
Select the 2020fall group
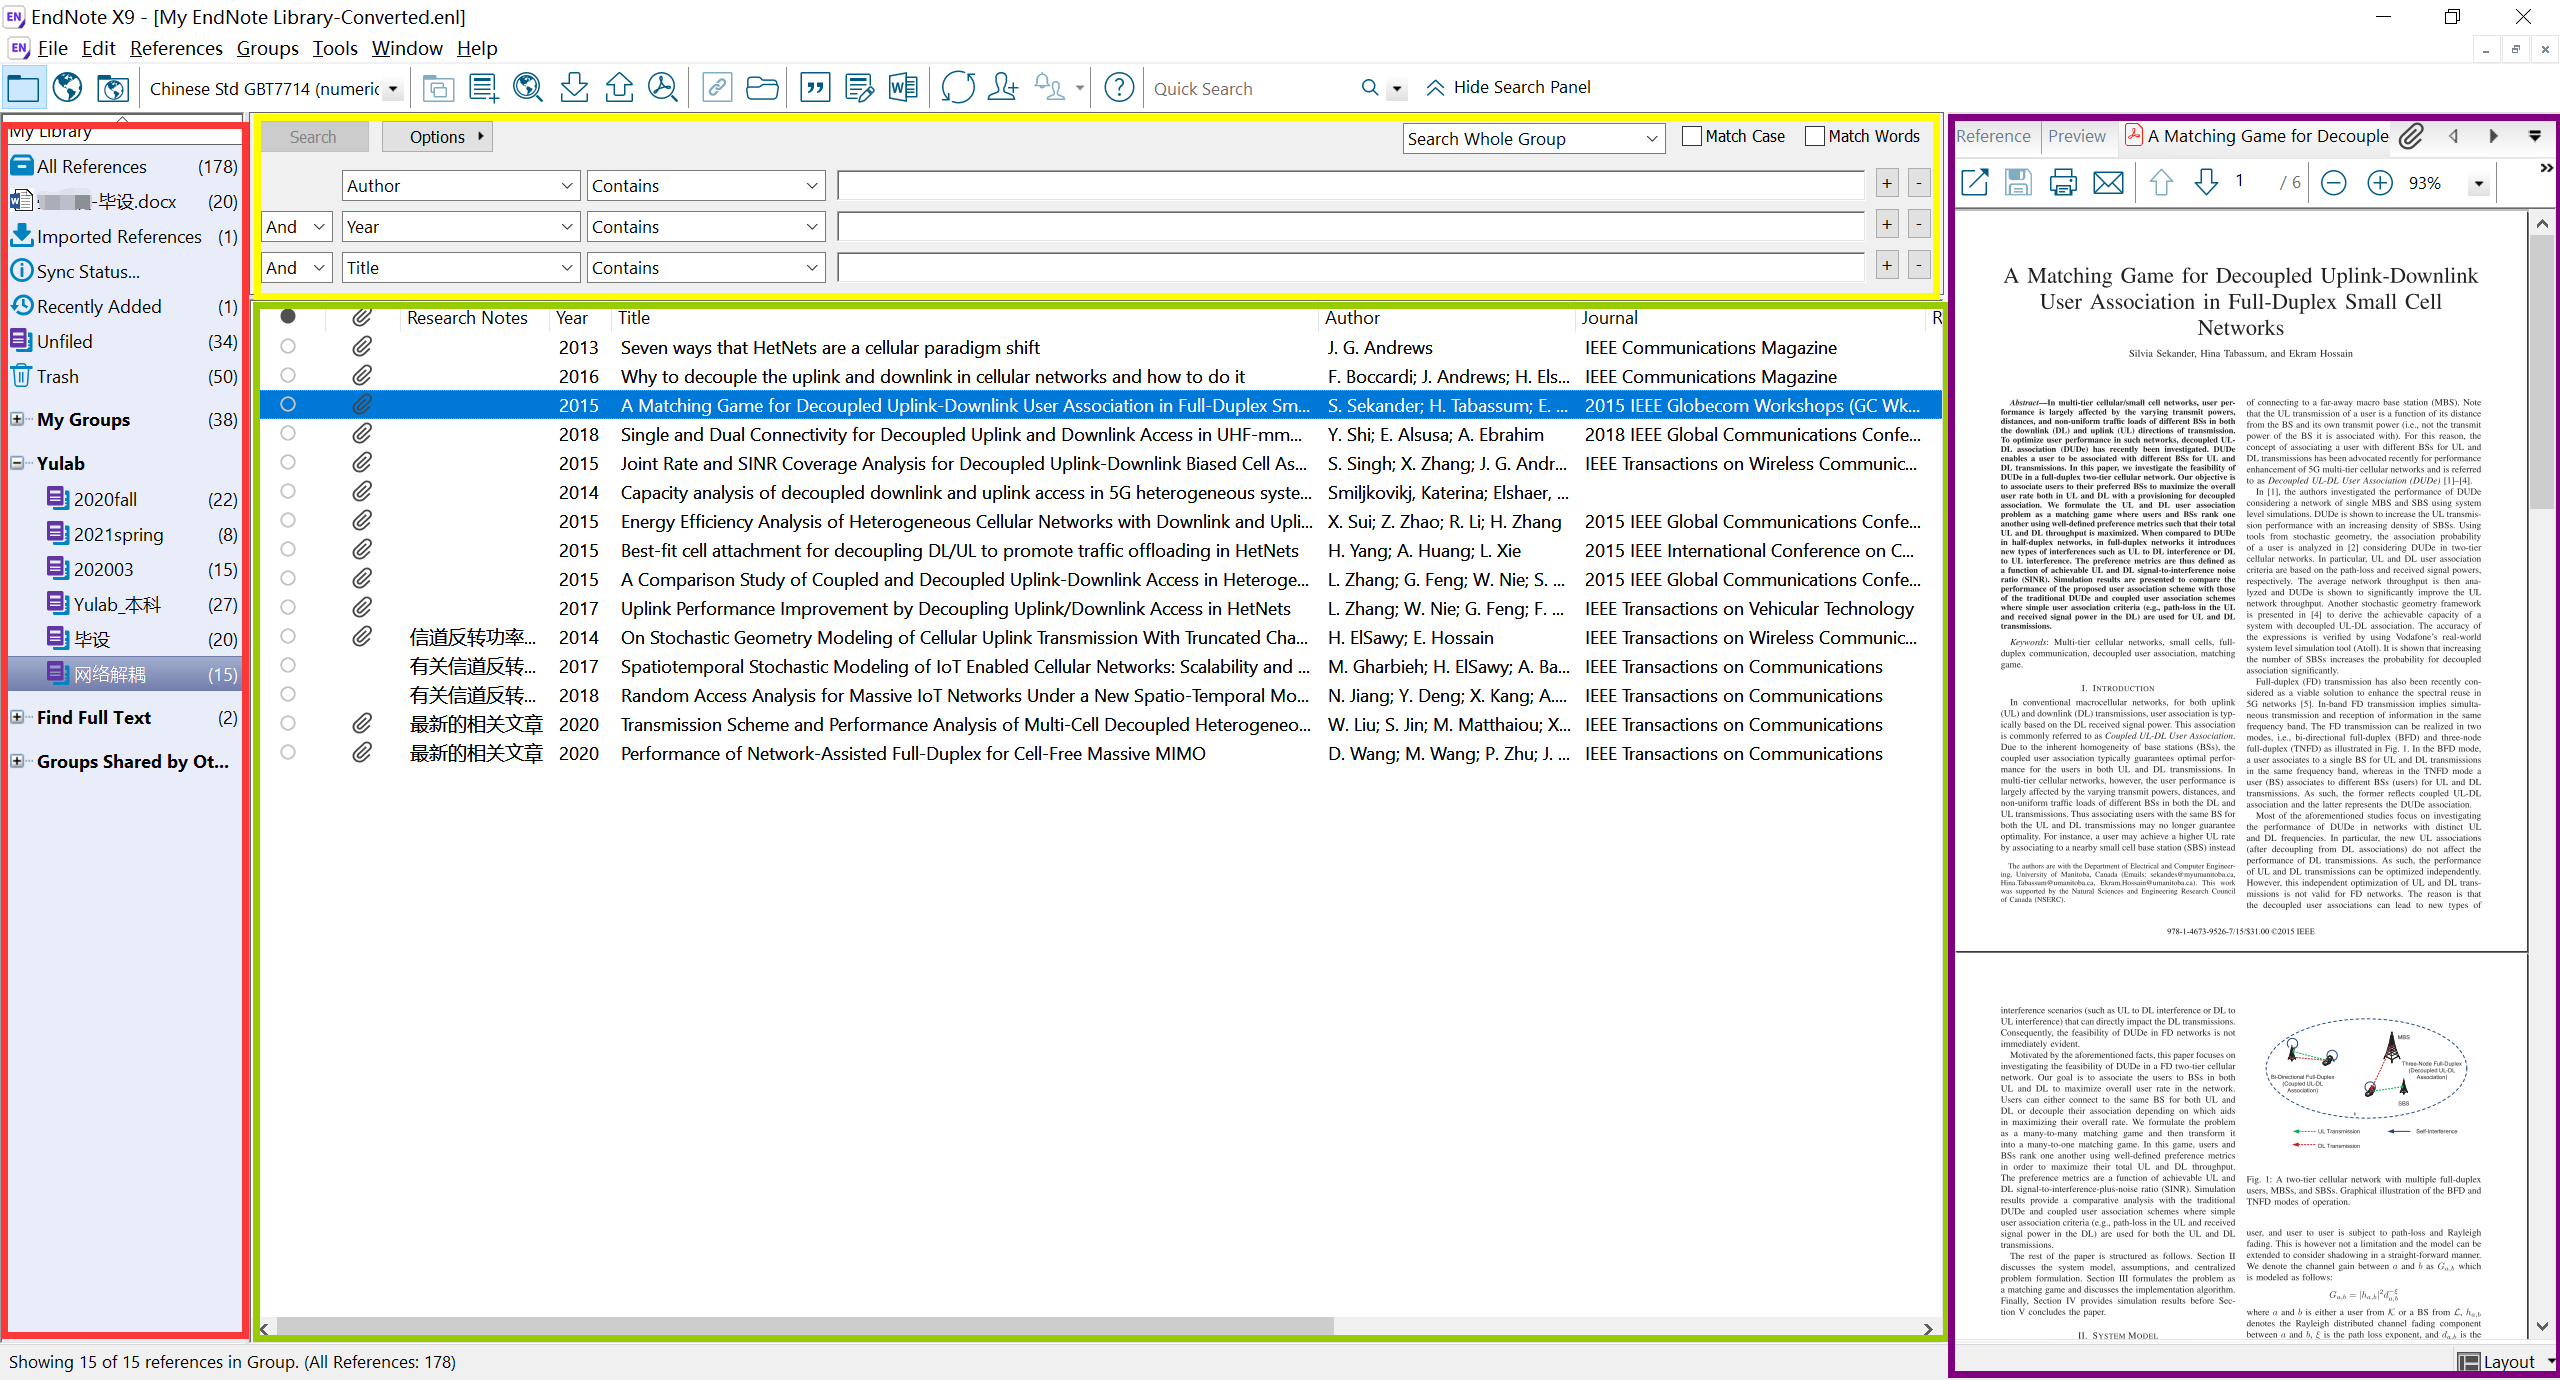pyautogui.click(x=126, y=498)
